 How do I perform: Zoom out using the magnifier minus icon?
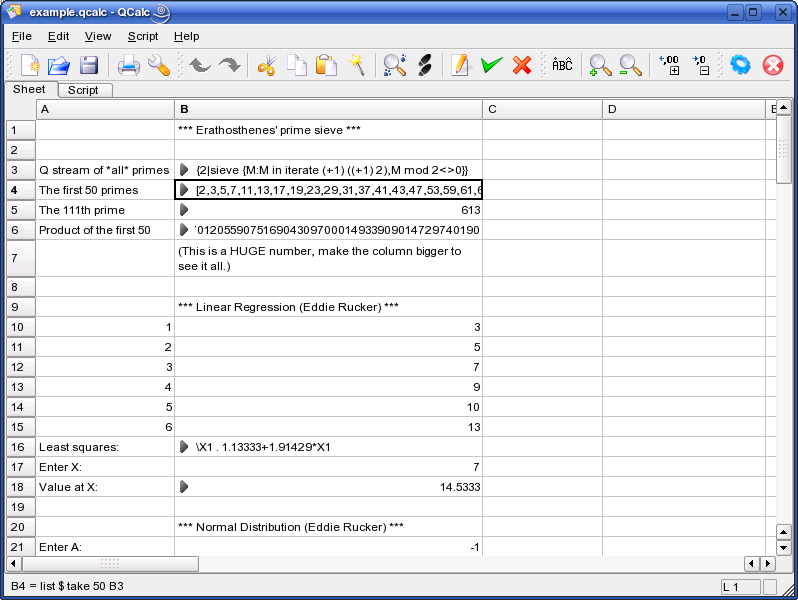(630, 66)
